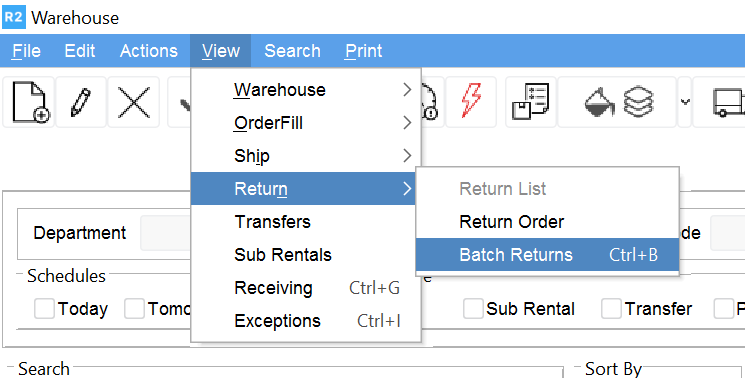Open the File menu
The height and width of the screenshot is (378, 745).
coord(27,51)
